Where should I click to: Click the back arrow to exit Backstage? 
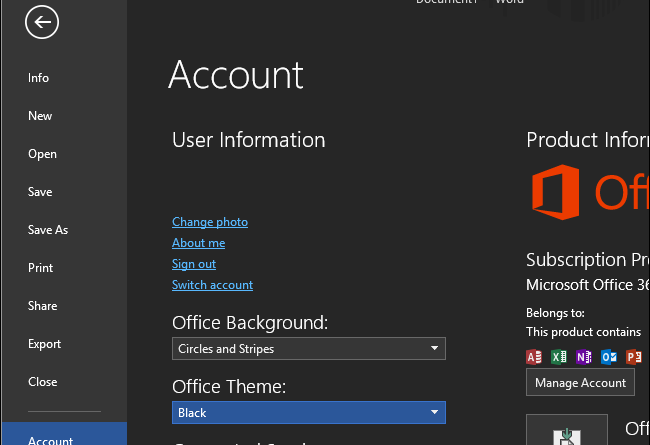(42, 22)
